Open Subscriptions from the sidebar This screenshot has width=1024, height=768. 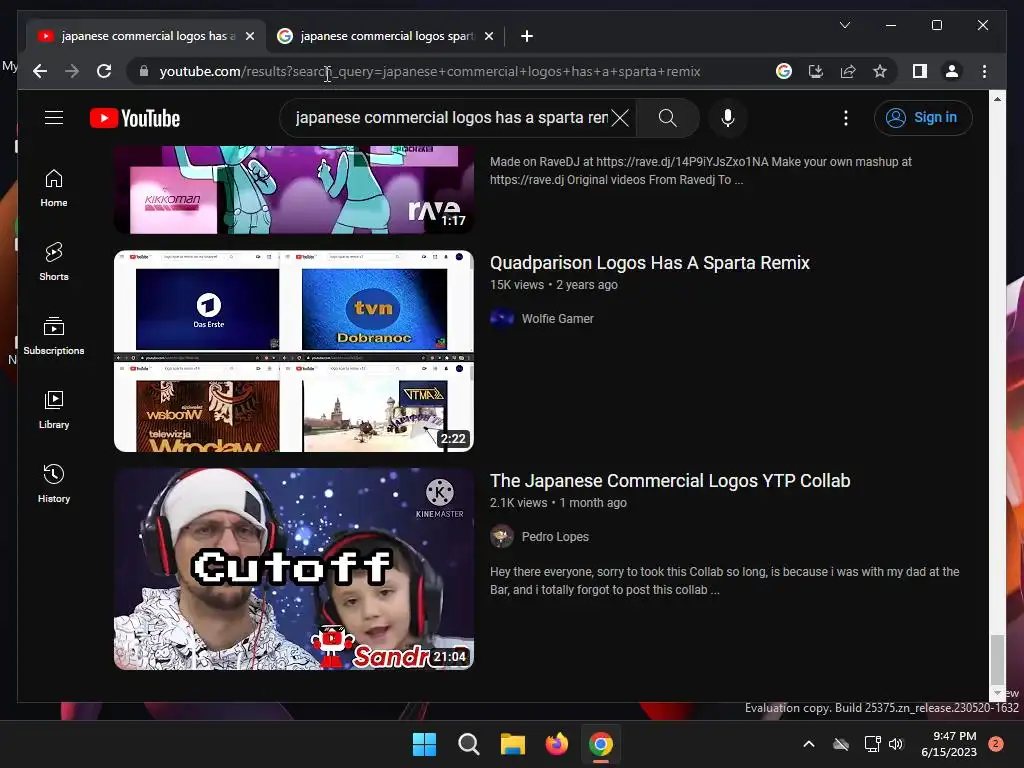54,336
